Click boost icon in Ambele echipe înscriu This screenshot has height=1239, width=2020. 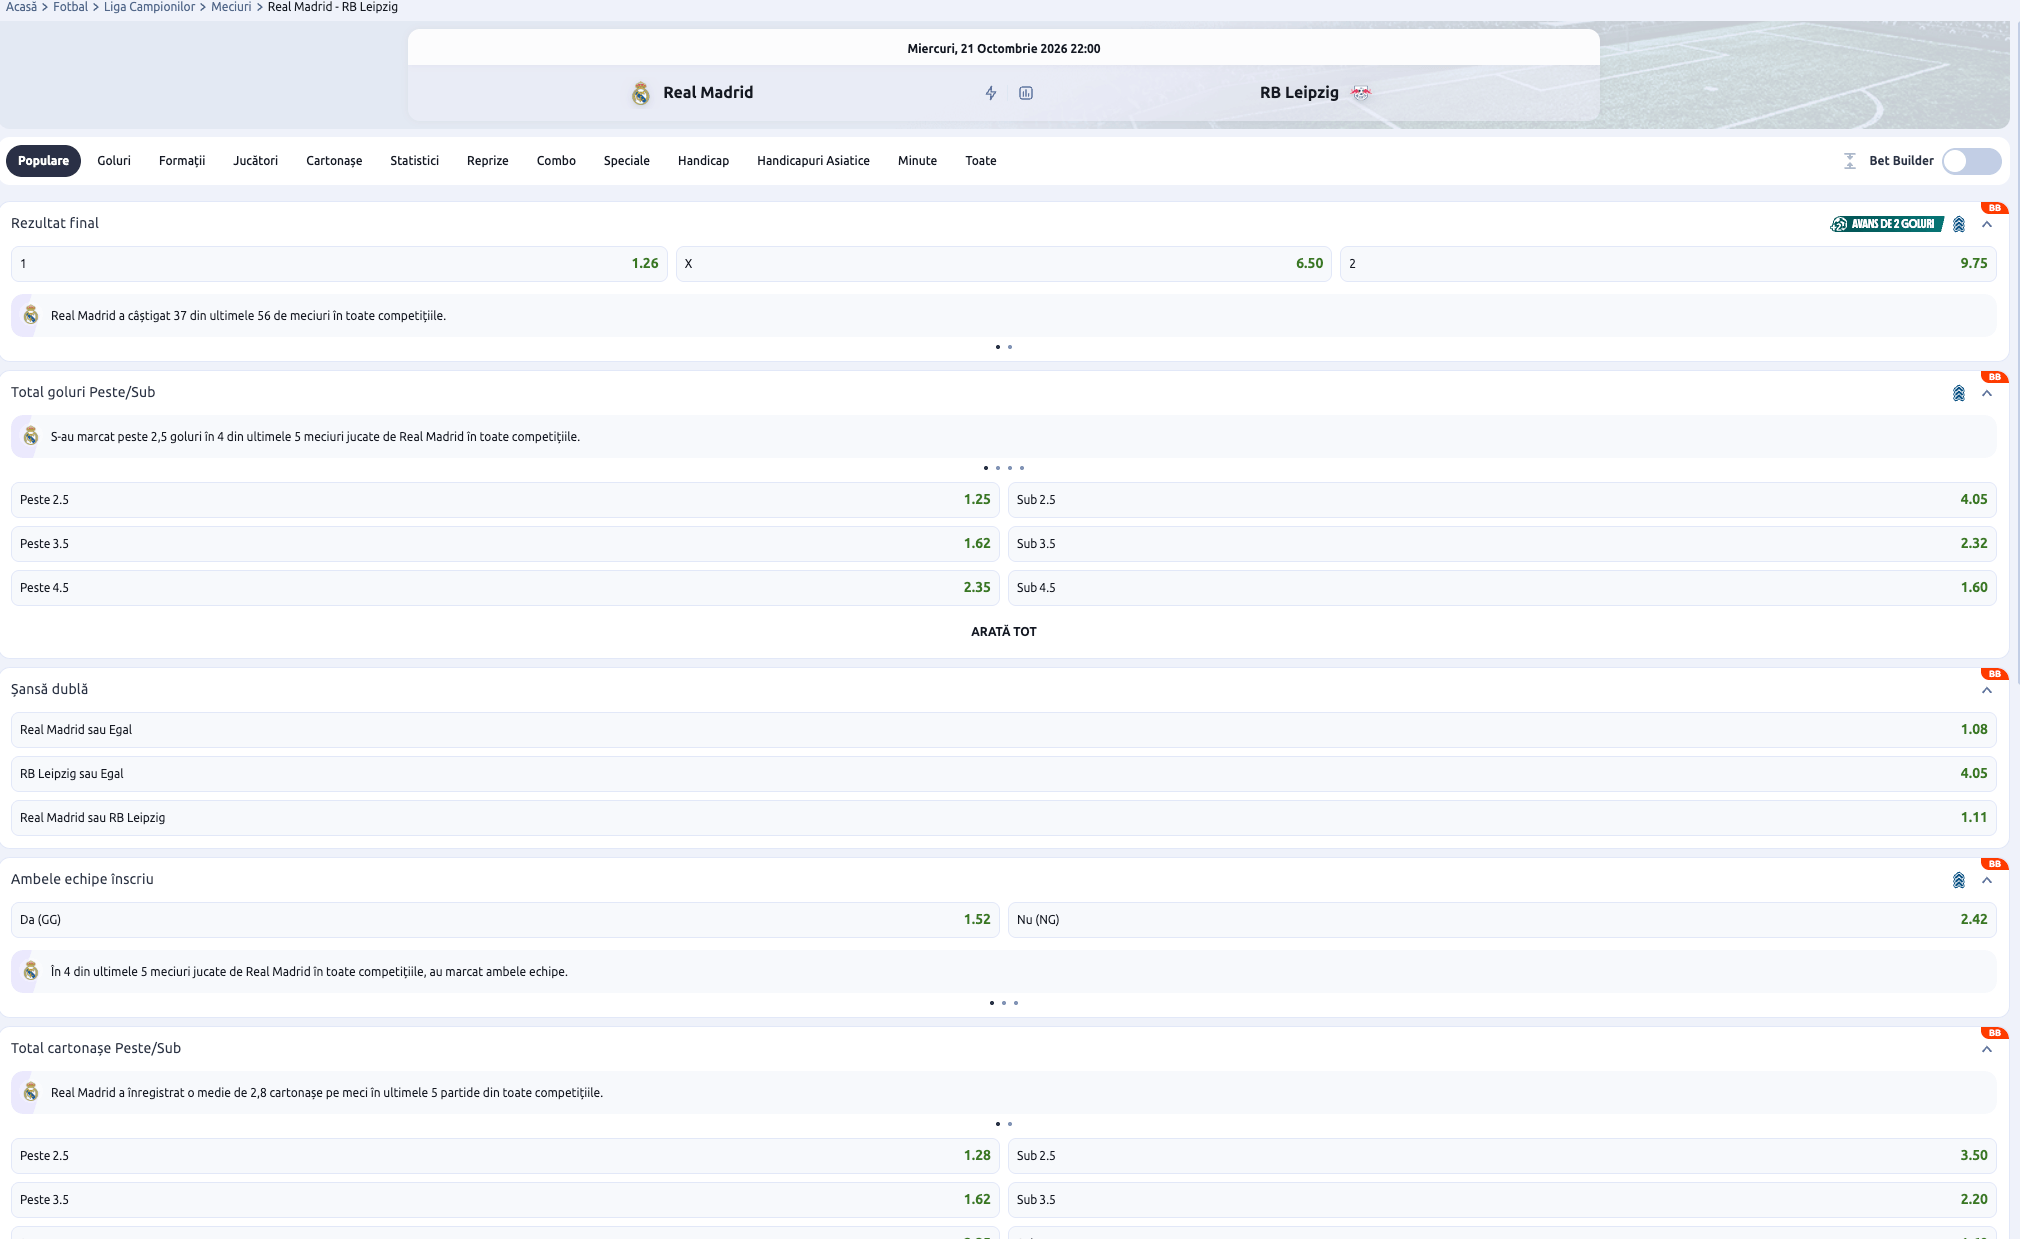click(1959, 880)
